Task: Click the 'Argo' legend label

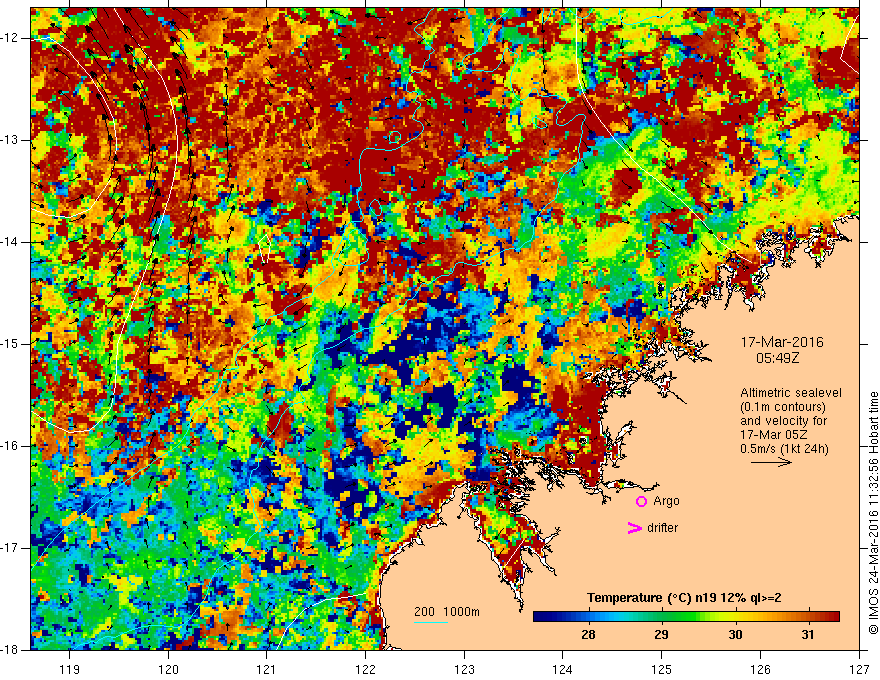Action: 666,501
